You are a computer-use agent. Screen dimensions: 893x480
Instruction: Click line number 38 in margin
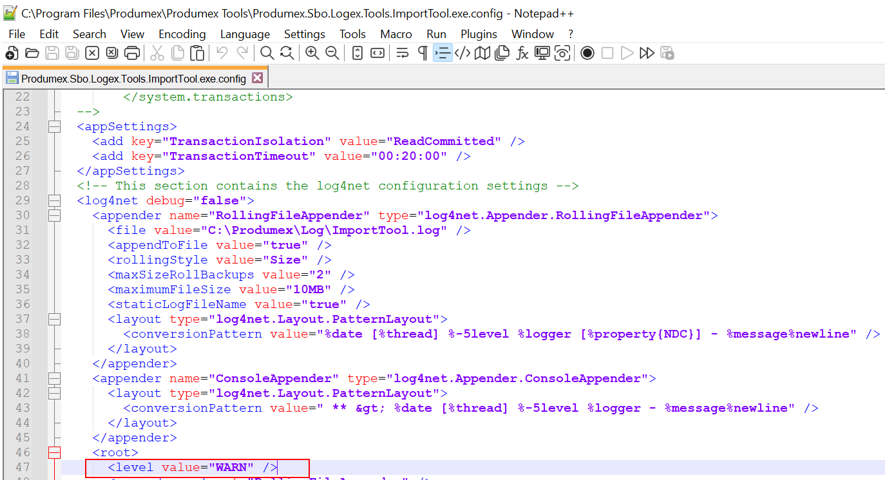pos(23,334)
